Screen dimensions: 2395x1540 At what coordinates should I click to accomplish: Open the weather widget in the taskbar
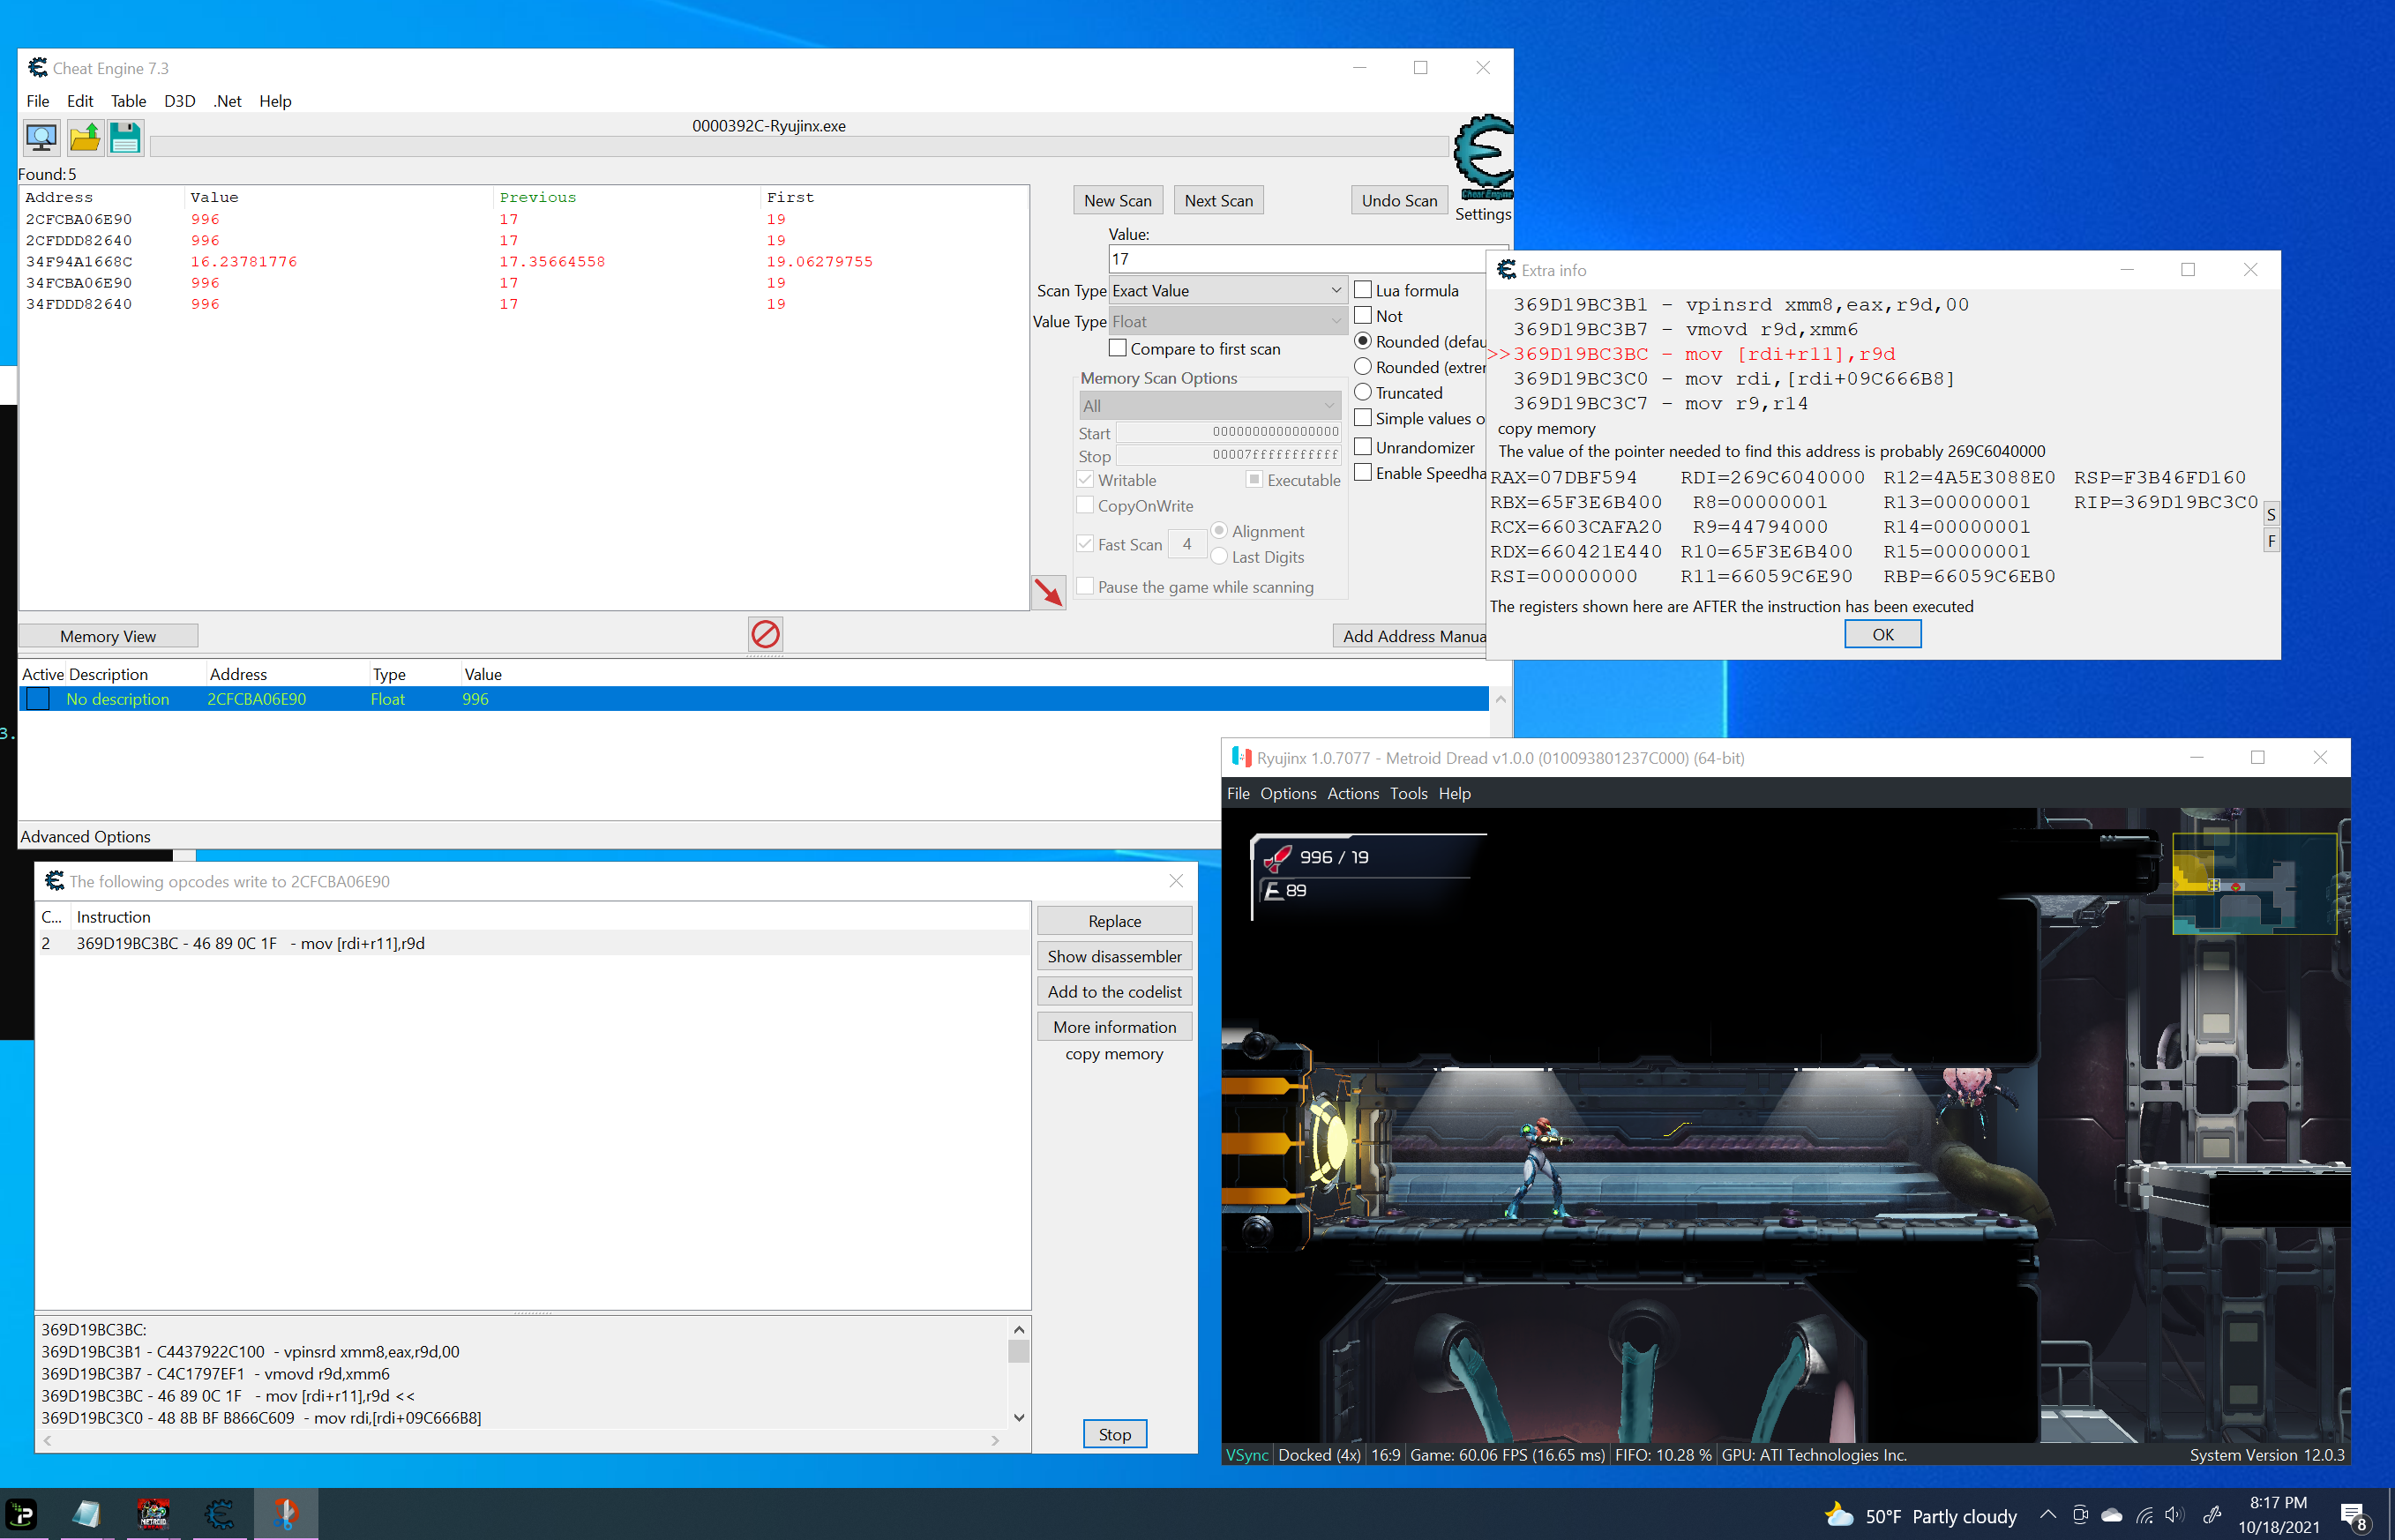[x=1921, y=1516]
